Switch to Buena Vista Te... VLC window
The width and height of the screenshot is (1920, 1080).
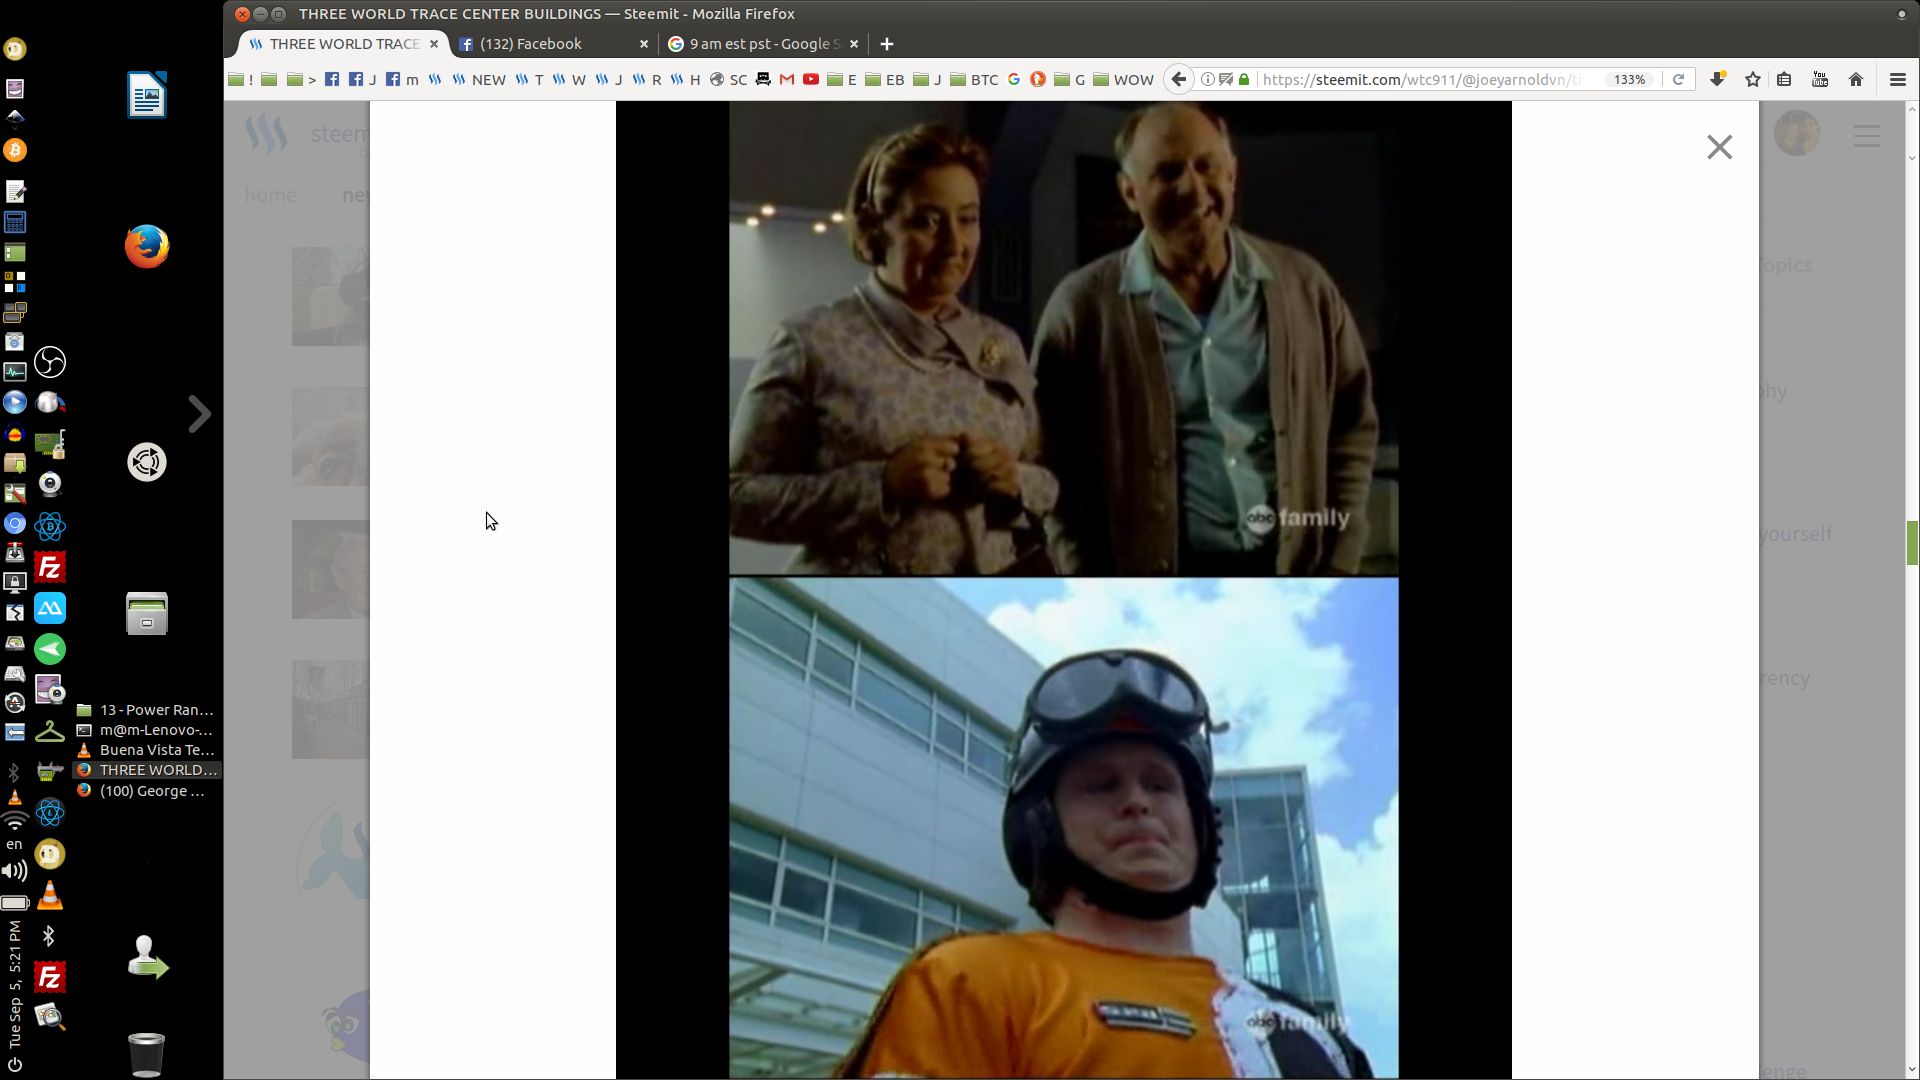[146, 750]
